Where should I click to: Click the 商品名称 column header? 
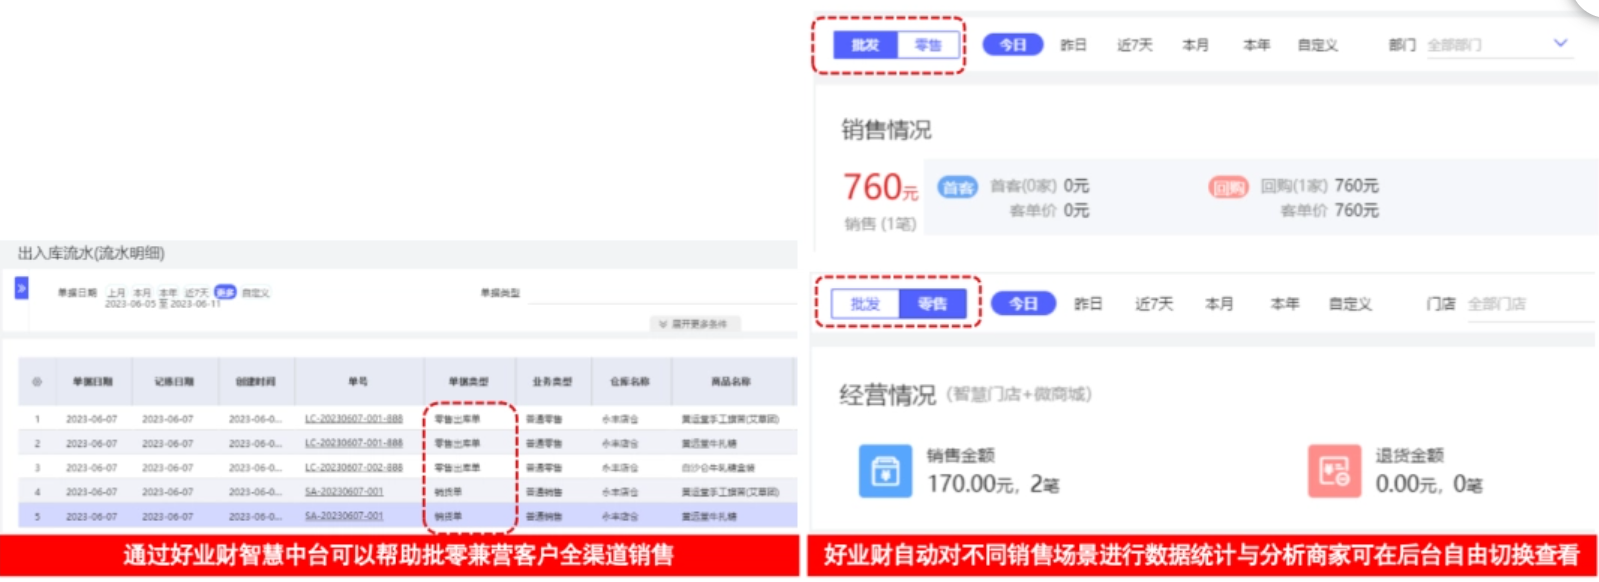(731, 382)
